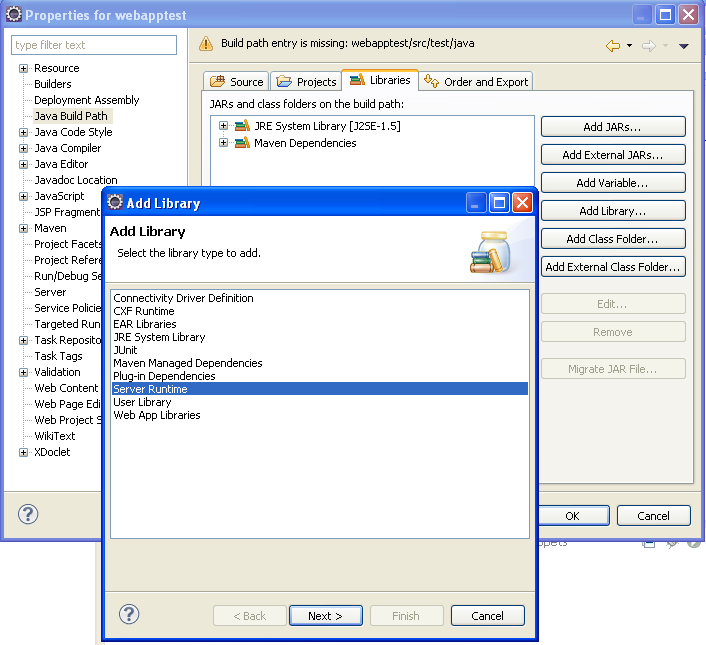This screenshot has width=706, height=645.
Task: Click the Add Library... button
Action: (x=613, y=211)
